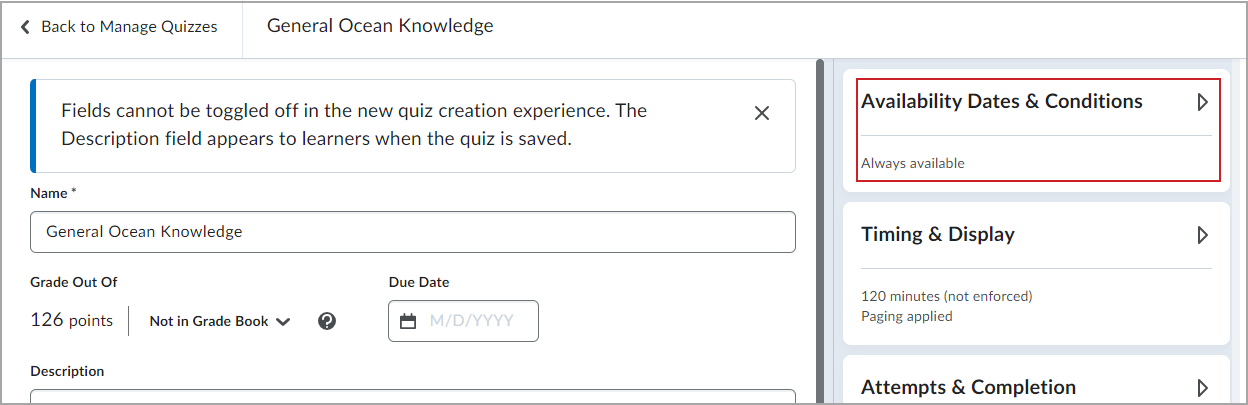This screenshot has height=405, width=1248.
Task: Open the Back to Manage Quizzes link
Action: (x=119, y=27)
